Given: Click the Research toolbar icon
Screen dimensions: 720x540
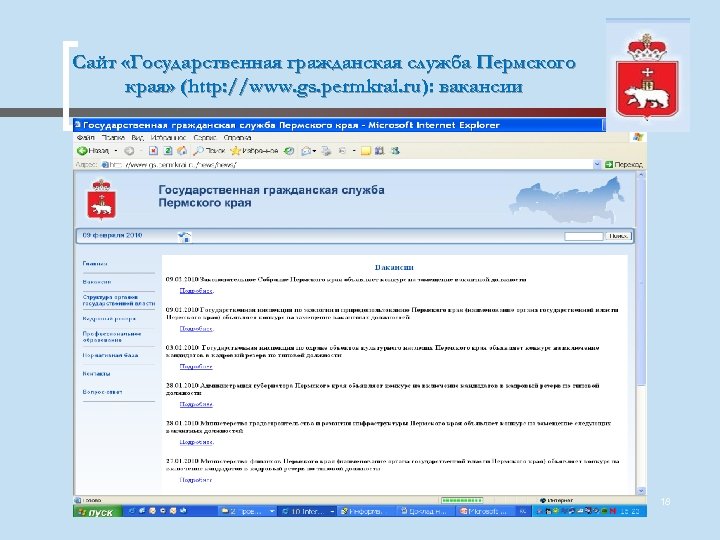Looking at the screenshot, I should [x=379, y=151].
